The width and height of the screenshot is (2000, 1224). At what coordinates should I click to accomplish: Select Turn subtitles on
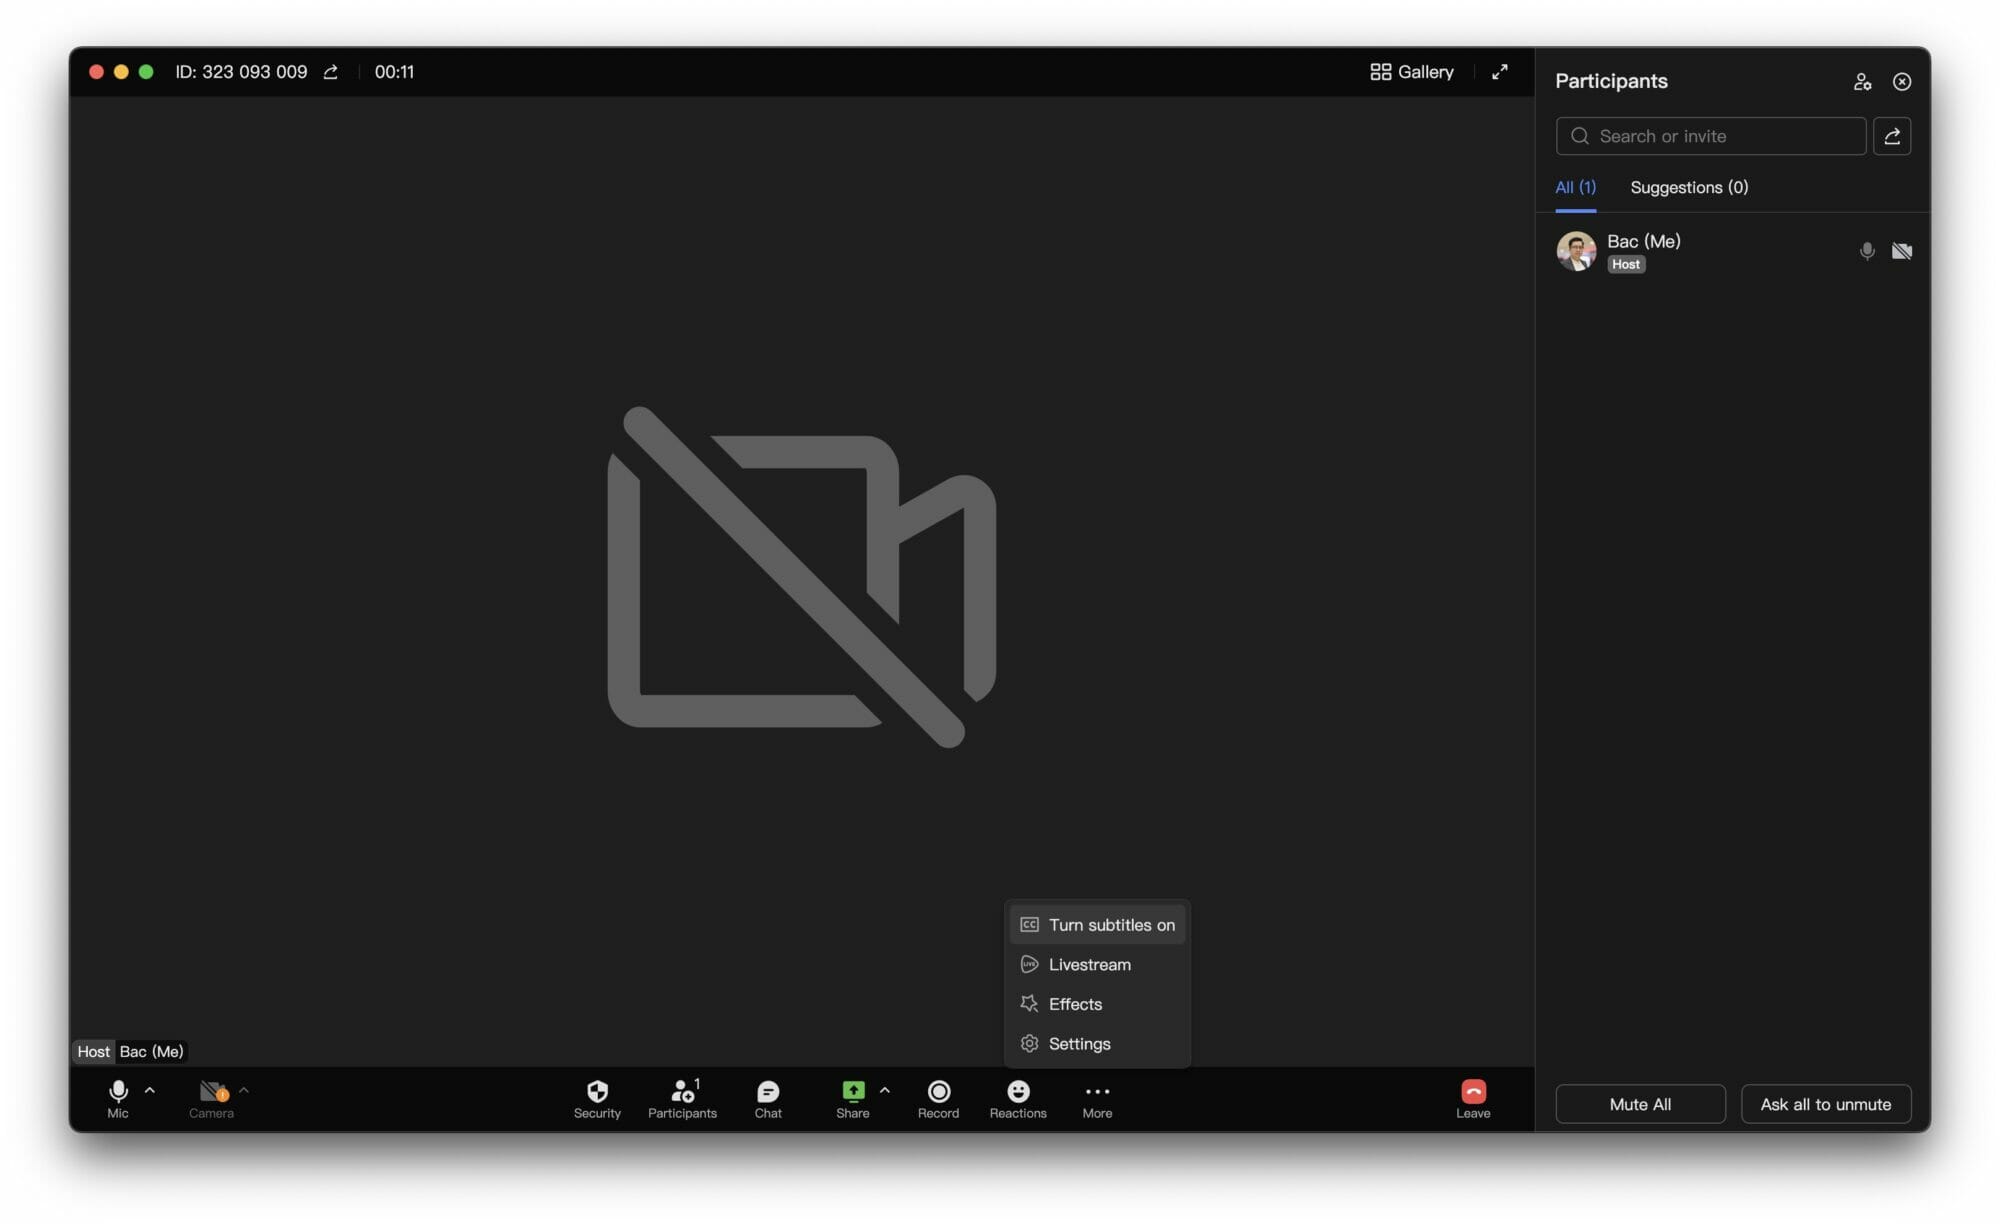point(1097,925)
